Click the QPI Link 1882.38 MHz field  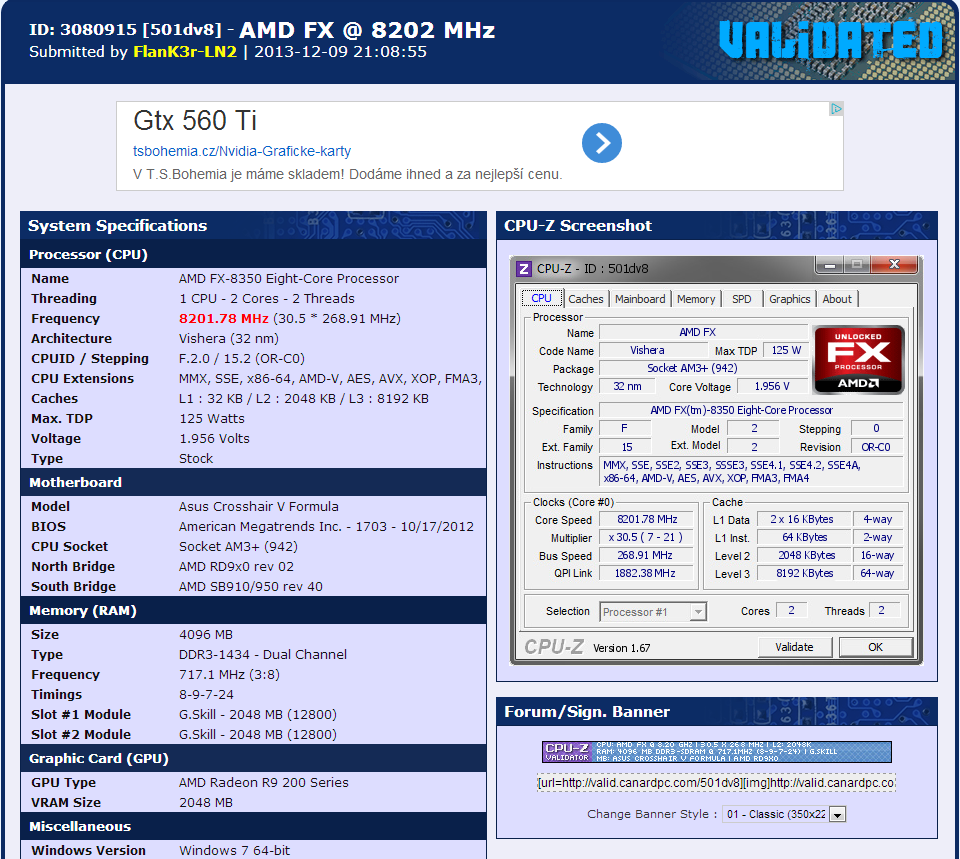646,573
